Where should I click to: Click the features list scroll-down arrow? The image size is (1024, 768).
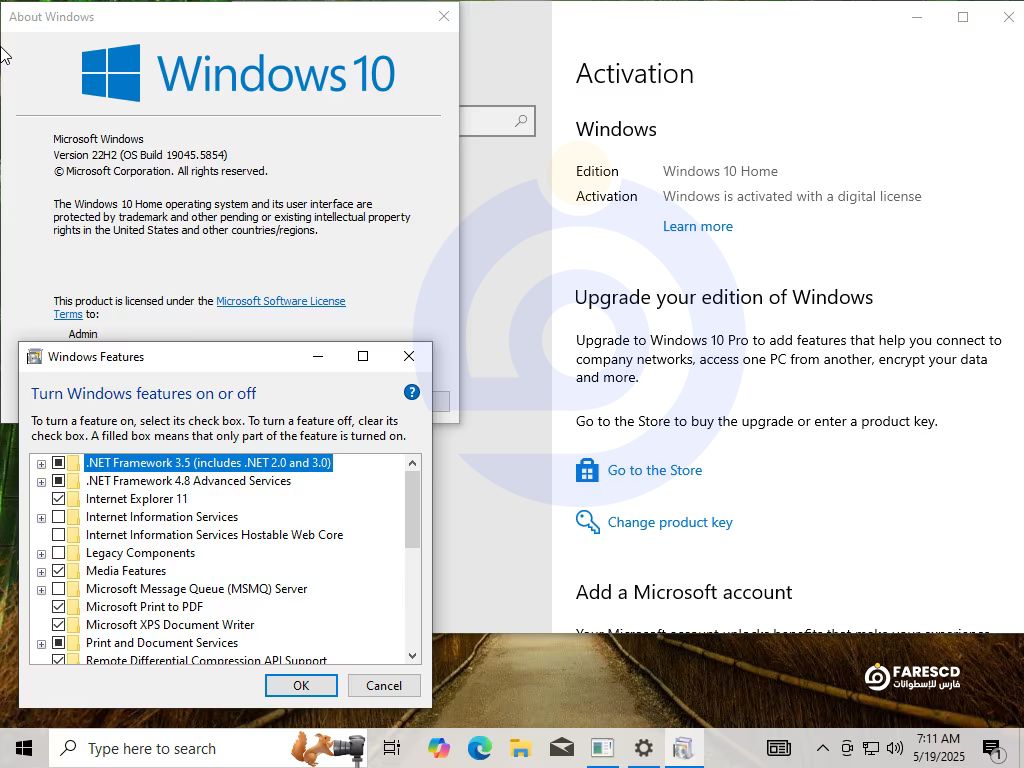(x=412, y=656)
